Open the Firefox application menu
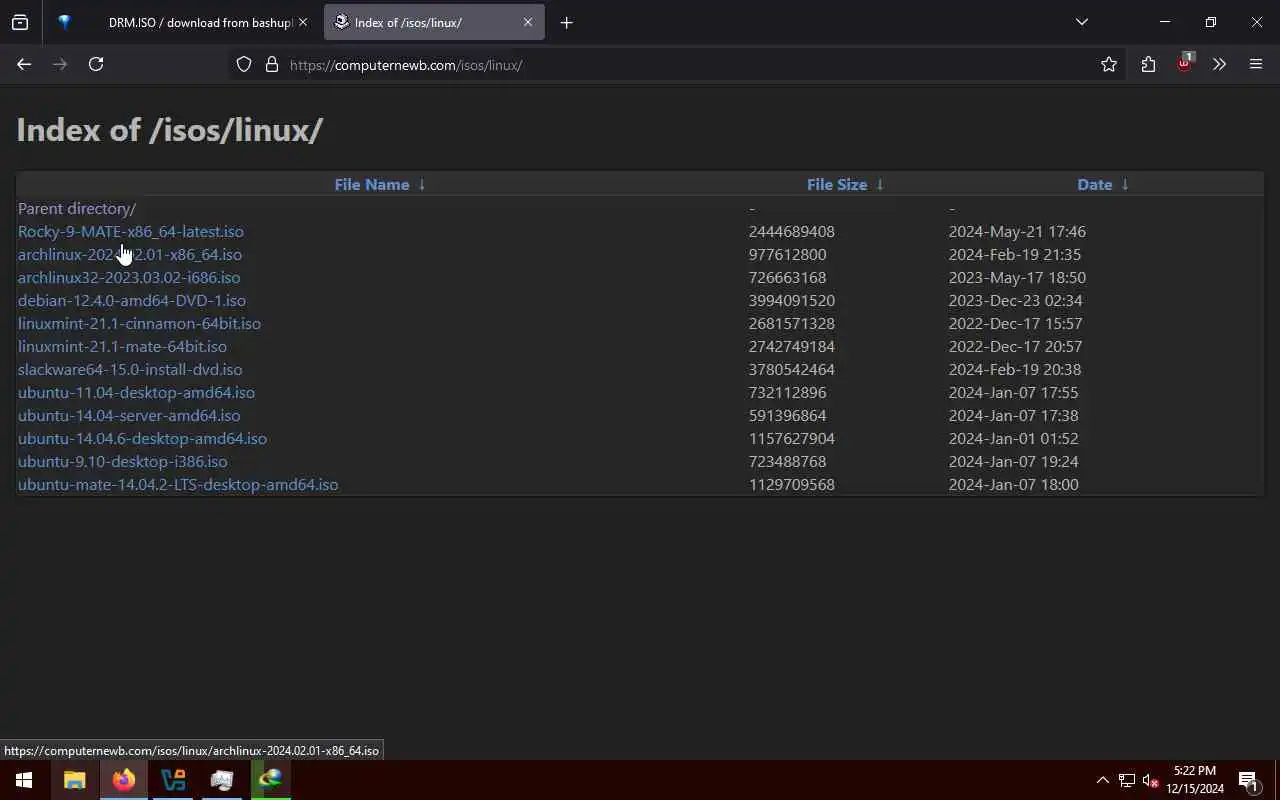The image size is (1280, 800). (x=1256, y=65)
